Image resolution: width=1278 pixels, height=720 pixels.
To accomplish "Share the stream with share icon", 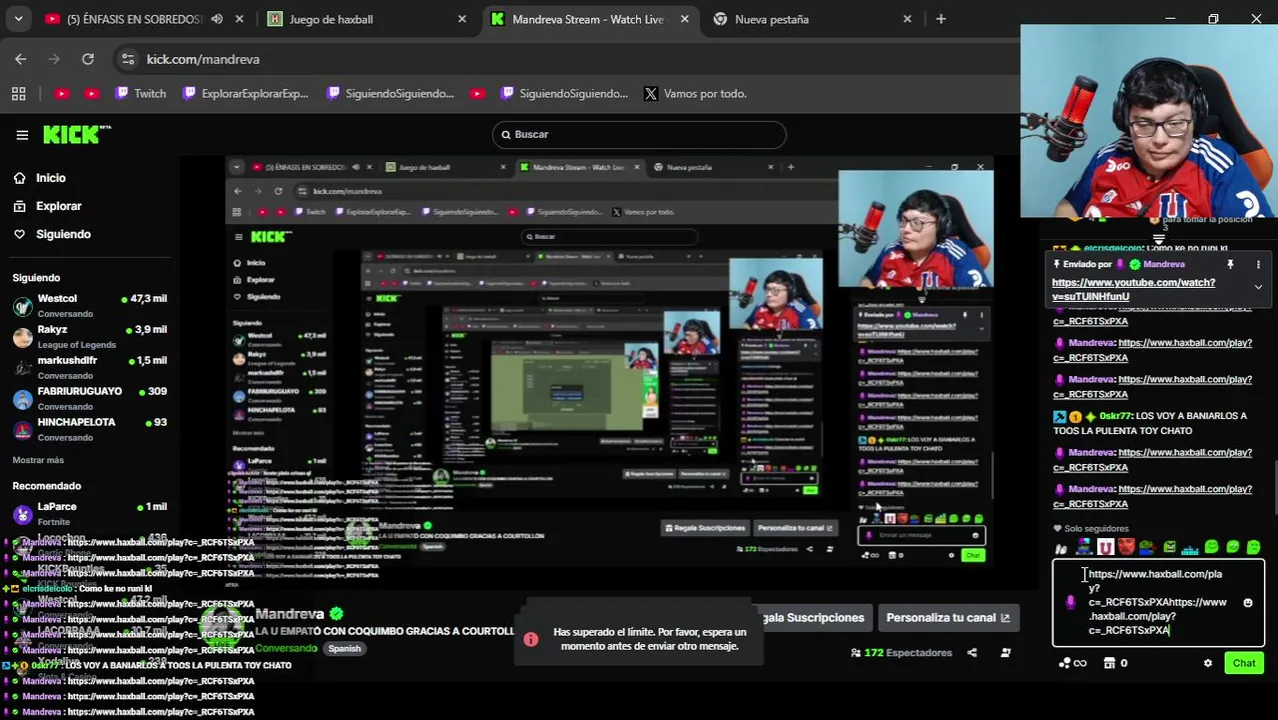I will click(971, 653).
